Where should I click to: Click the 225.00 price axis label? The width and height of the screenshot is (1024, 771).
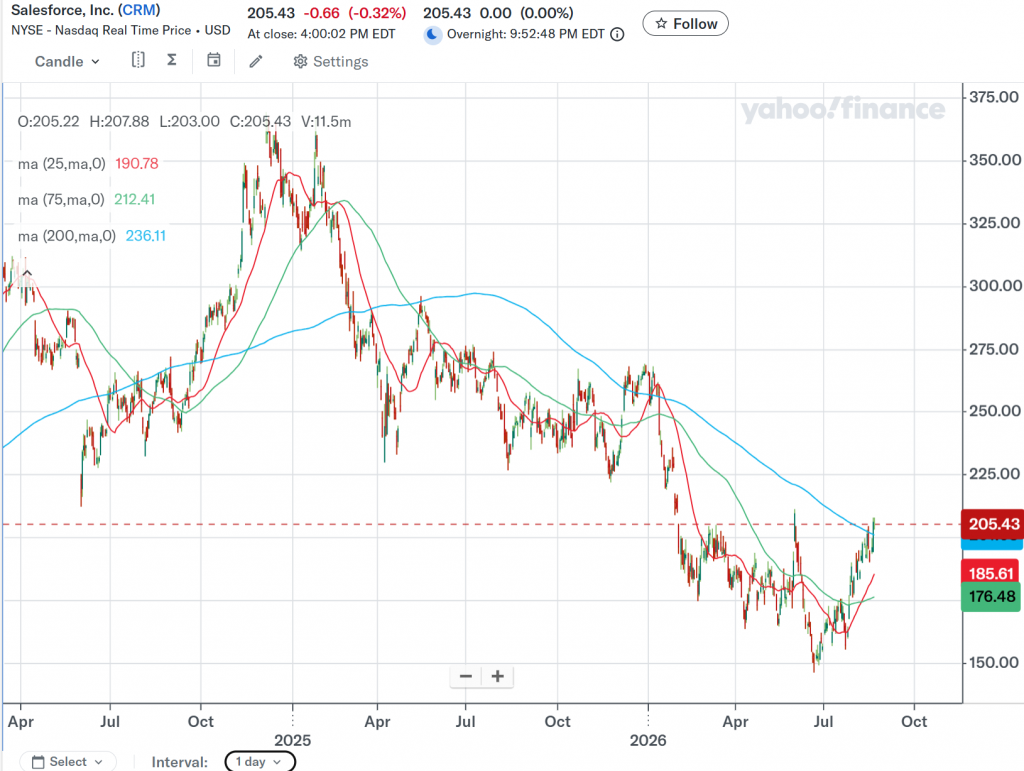click(x=994, y=474)
